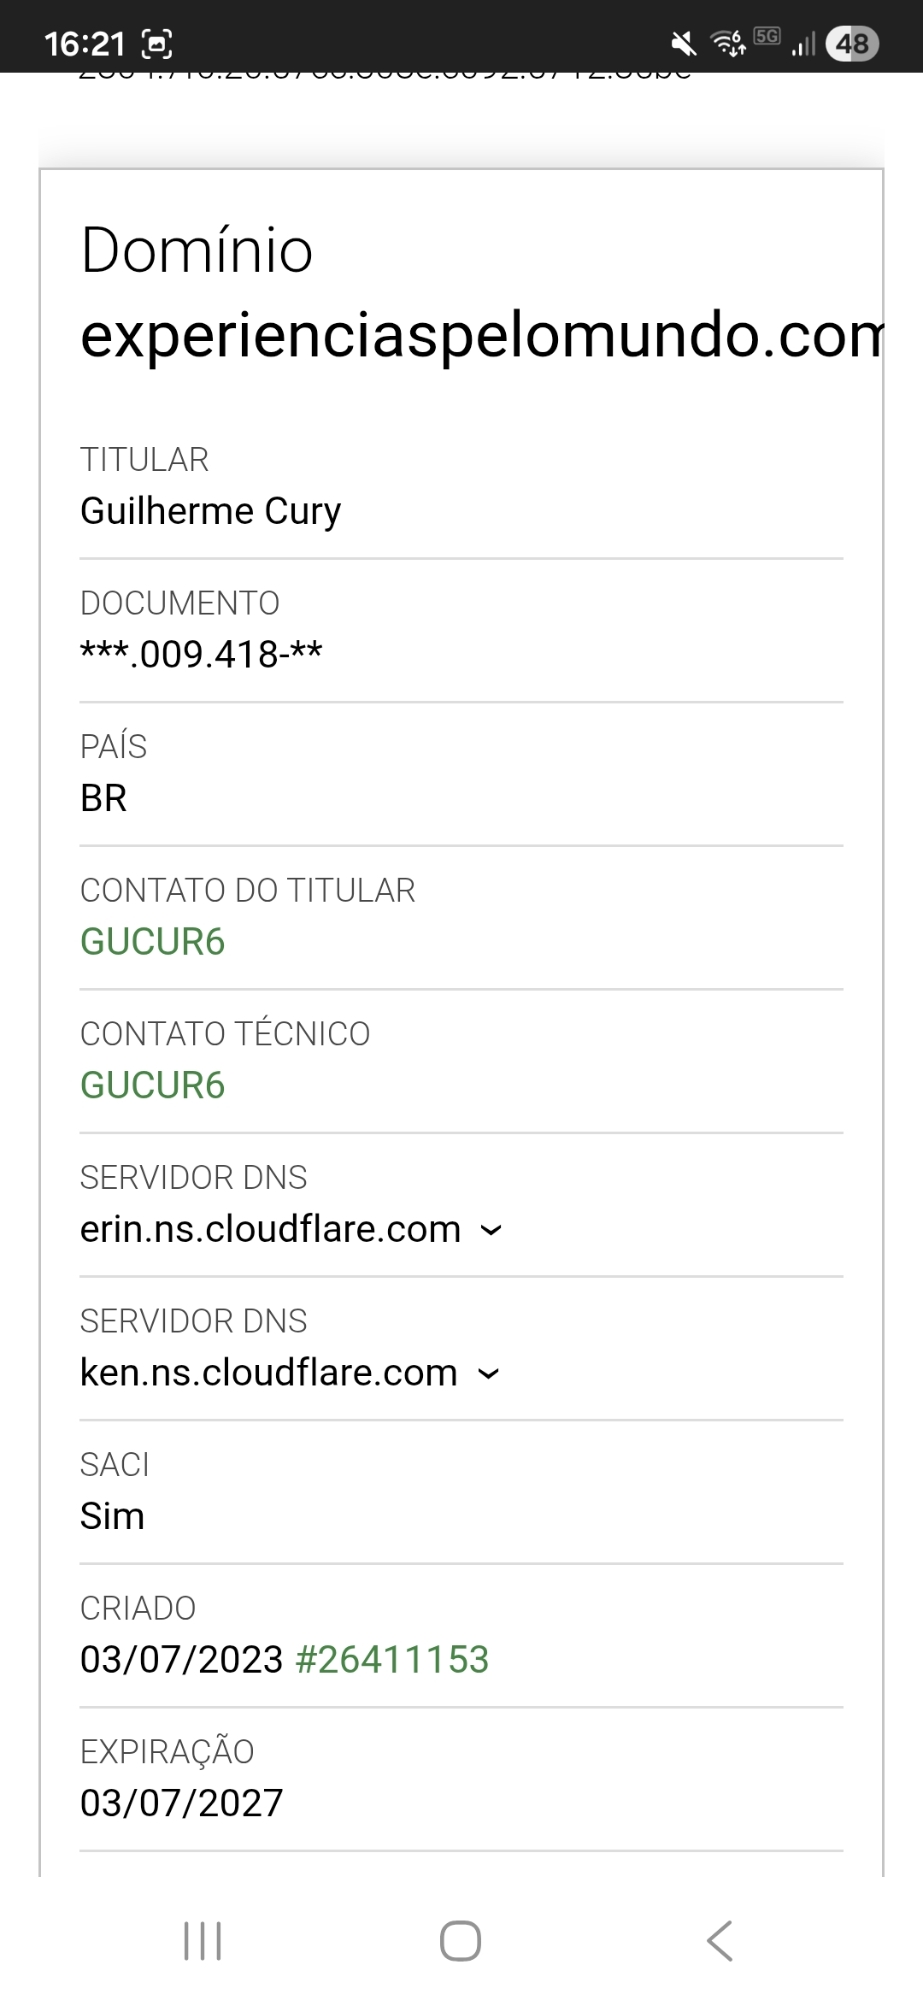
Task: Expand the erin.ns.cloudflare.com DNS server details
Action: pos(490,1230)
